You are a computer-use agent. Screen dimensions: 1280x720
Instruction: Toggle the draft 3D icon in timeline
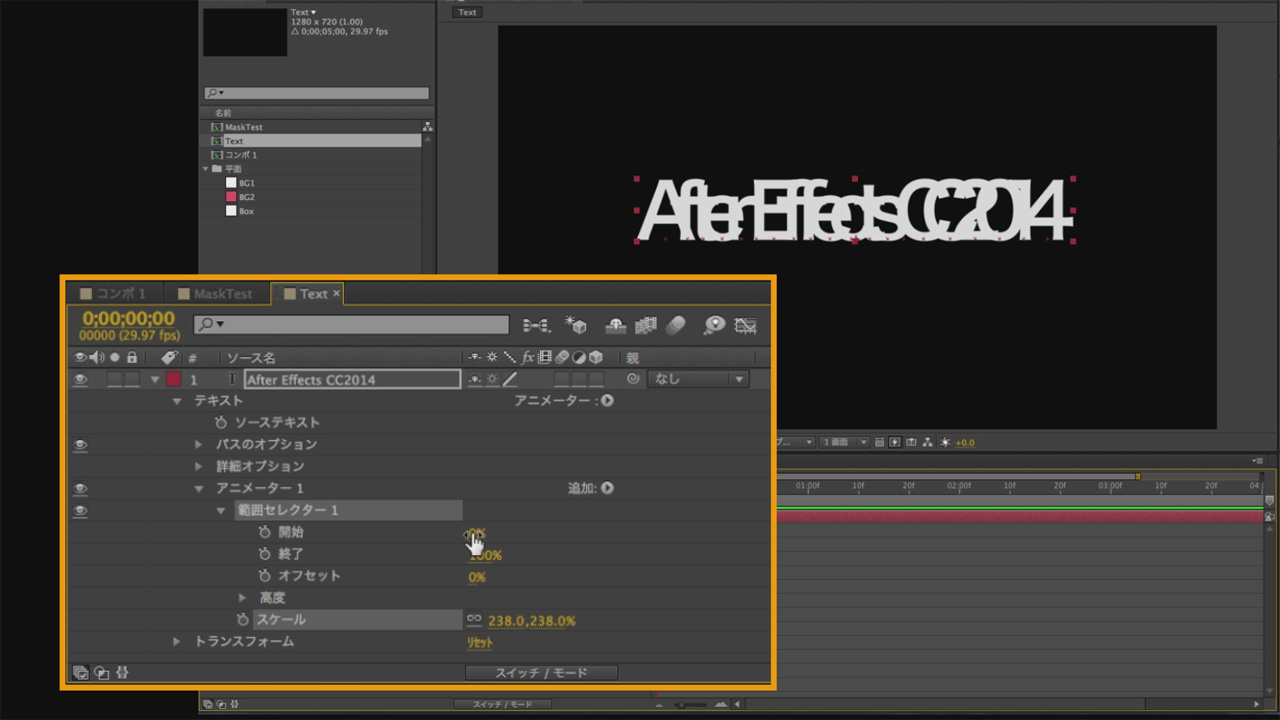coord(575,325)
